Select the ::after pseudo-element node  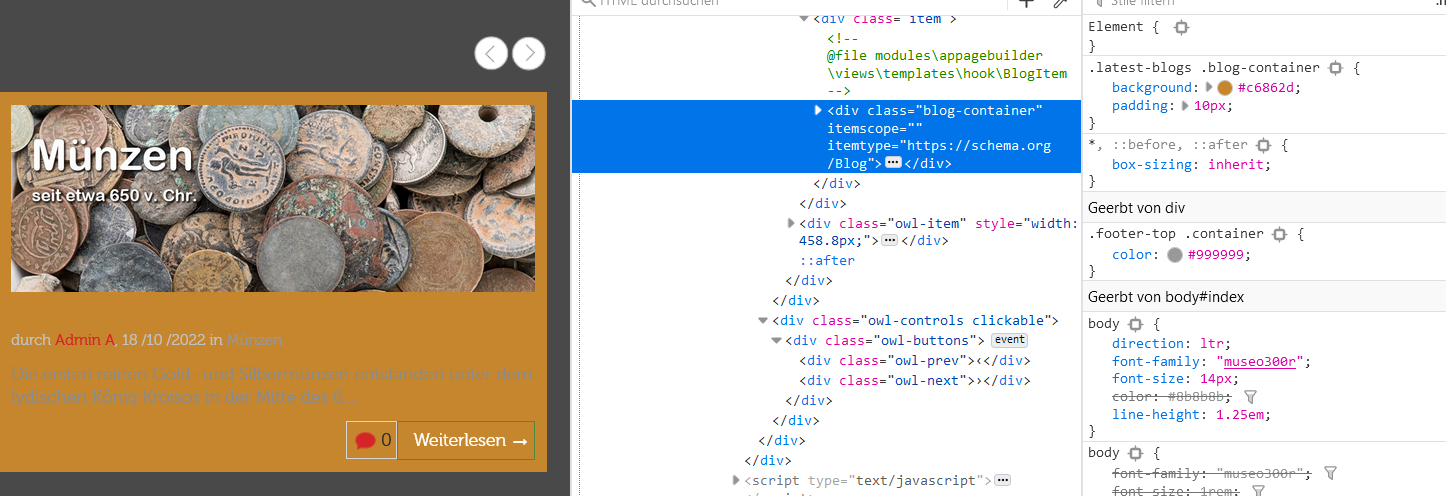[x=826, y=261]
